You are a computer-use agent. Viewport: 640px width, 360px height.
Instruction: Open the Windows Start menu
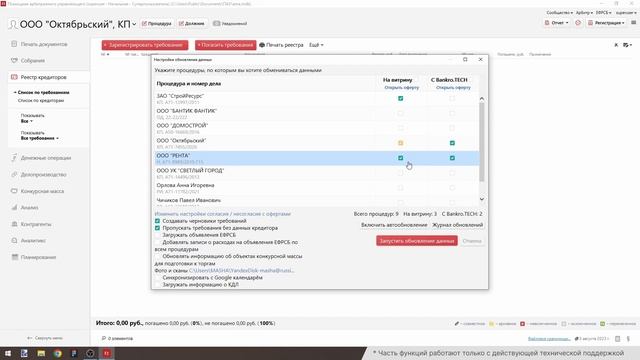[x=8, y=353]
